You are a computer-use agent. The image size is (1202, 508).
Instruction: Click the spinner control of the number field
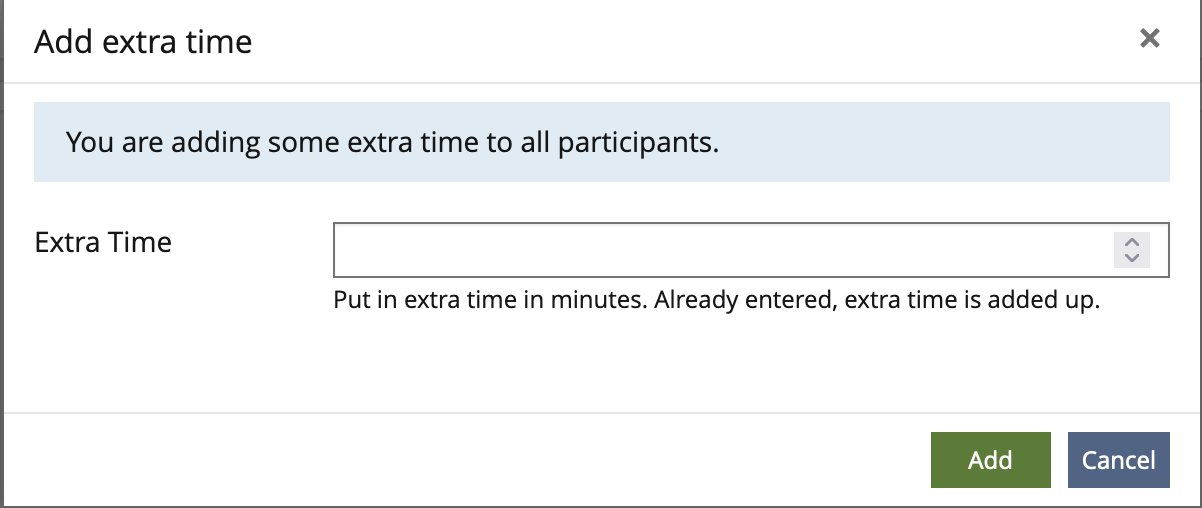pos(1132,249)
